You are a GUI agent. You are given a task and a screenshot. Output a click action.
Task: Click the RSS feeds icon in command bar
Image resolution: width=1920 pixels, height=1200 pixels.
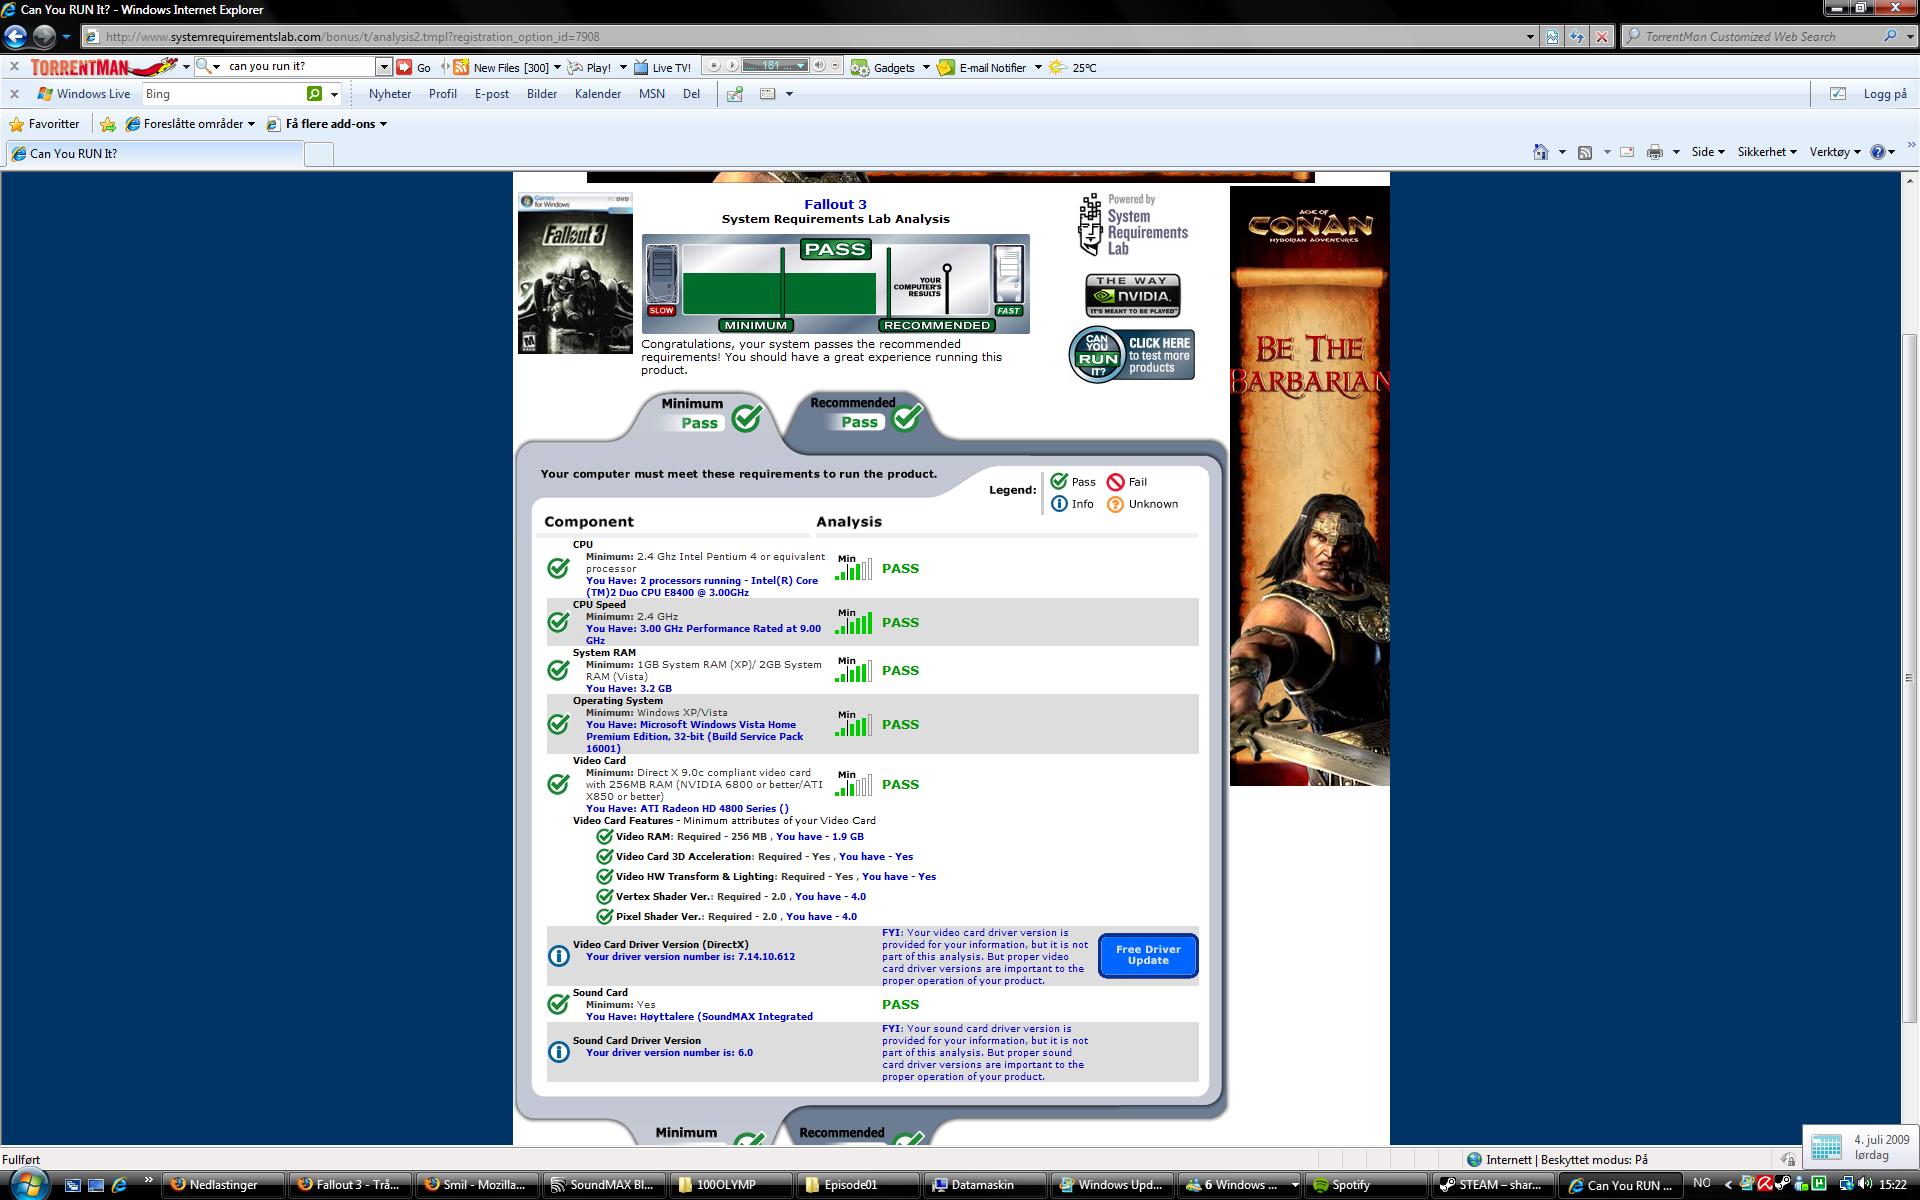[x=1585, y=152]
